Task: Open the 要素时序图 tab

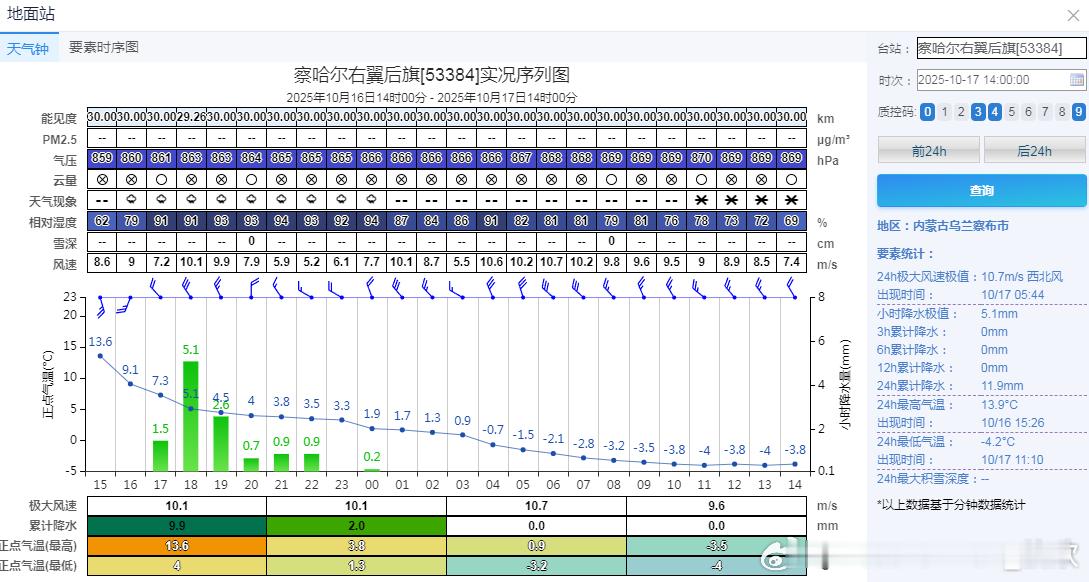Action: 104,47
